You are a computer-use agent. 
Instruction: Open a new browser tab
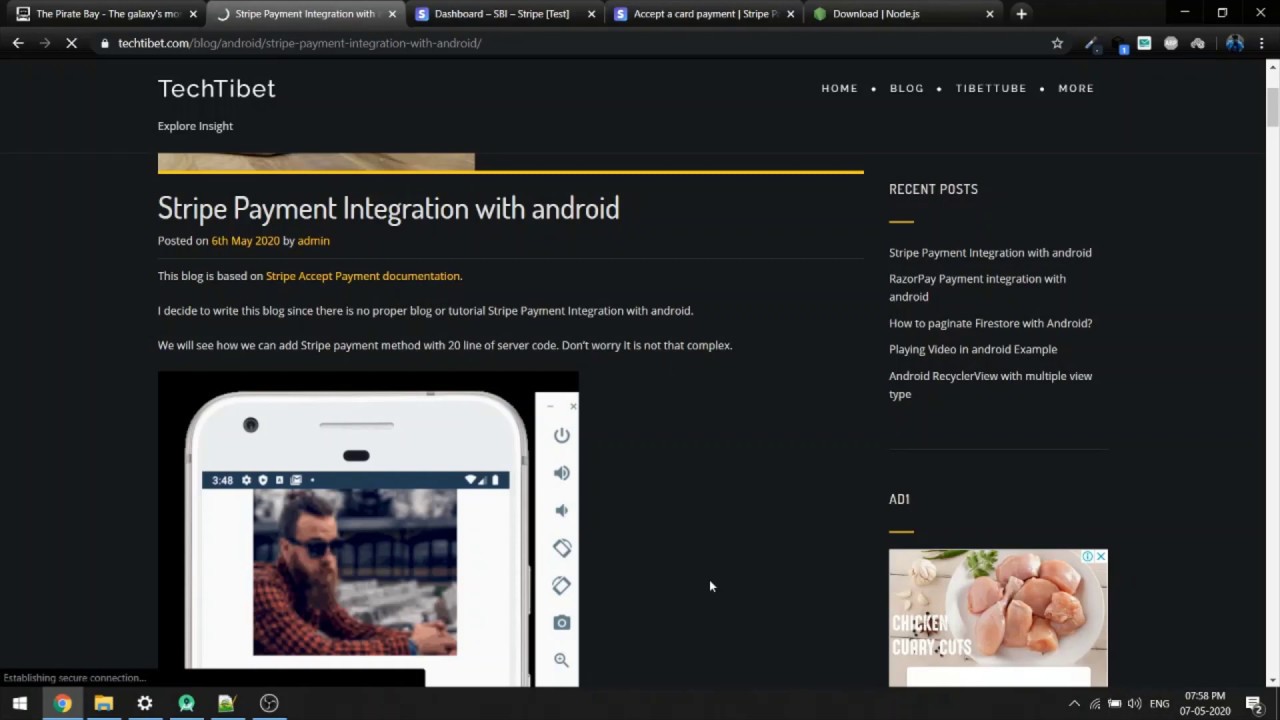point(1021,14)
